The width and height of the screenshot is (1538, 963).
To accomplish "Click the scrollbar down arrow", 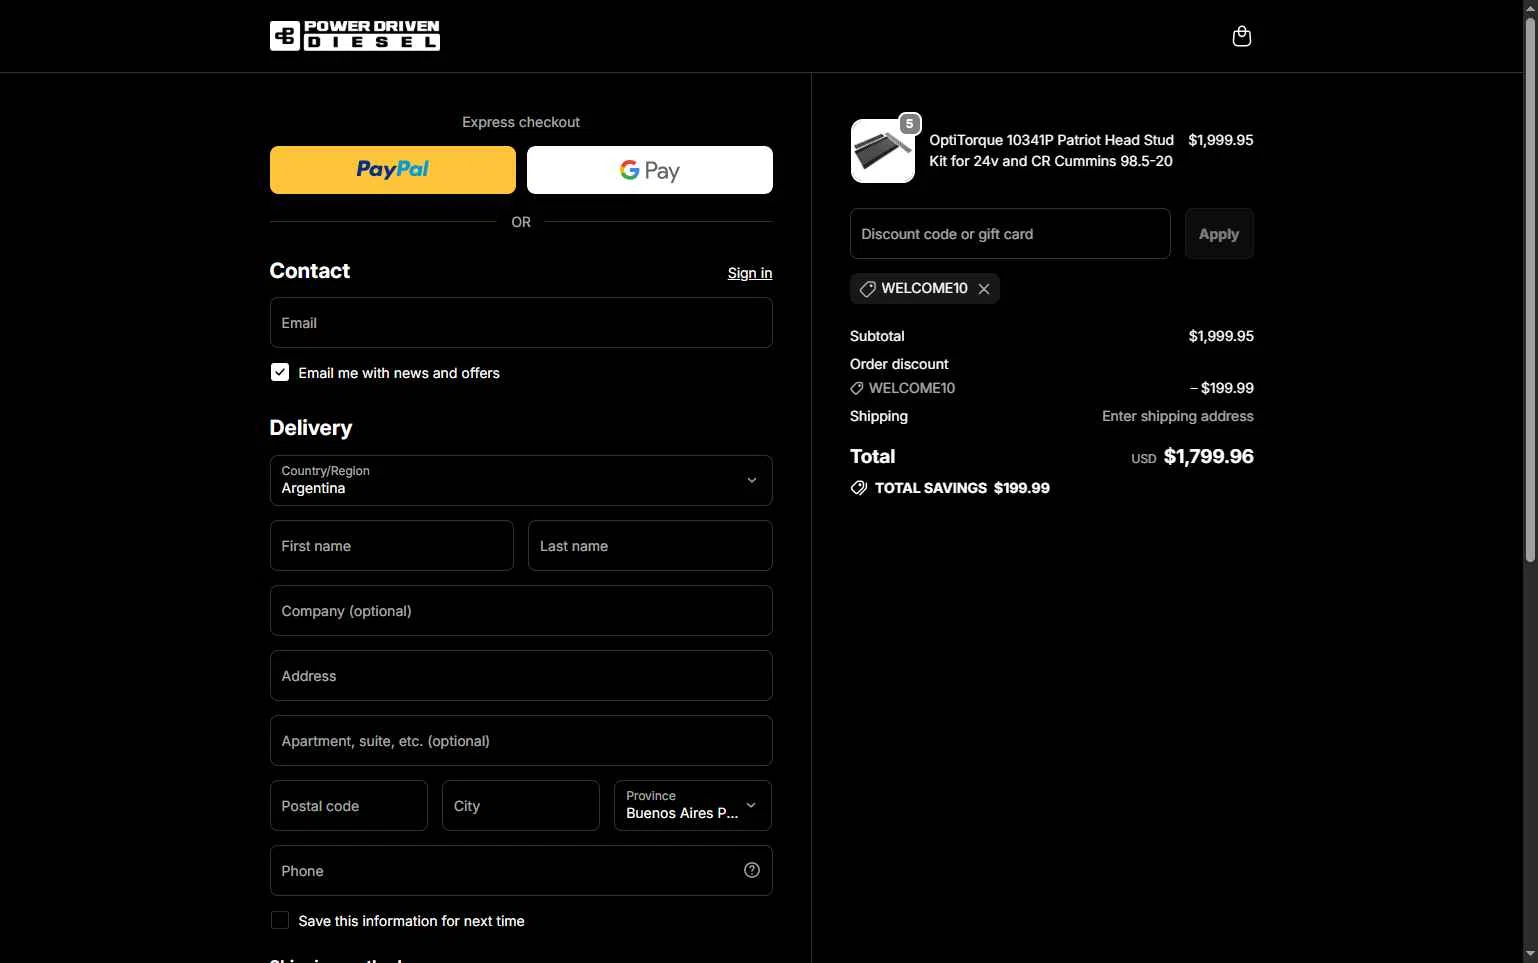I will tap(1530, 955).
